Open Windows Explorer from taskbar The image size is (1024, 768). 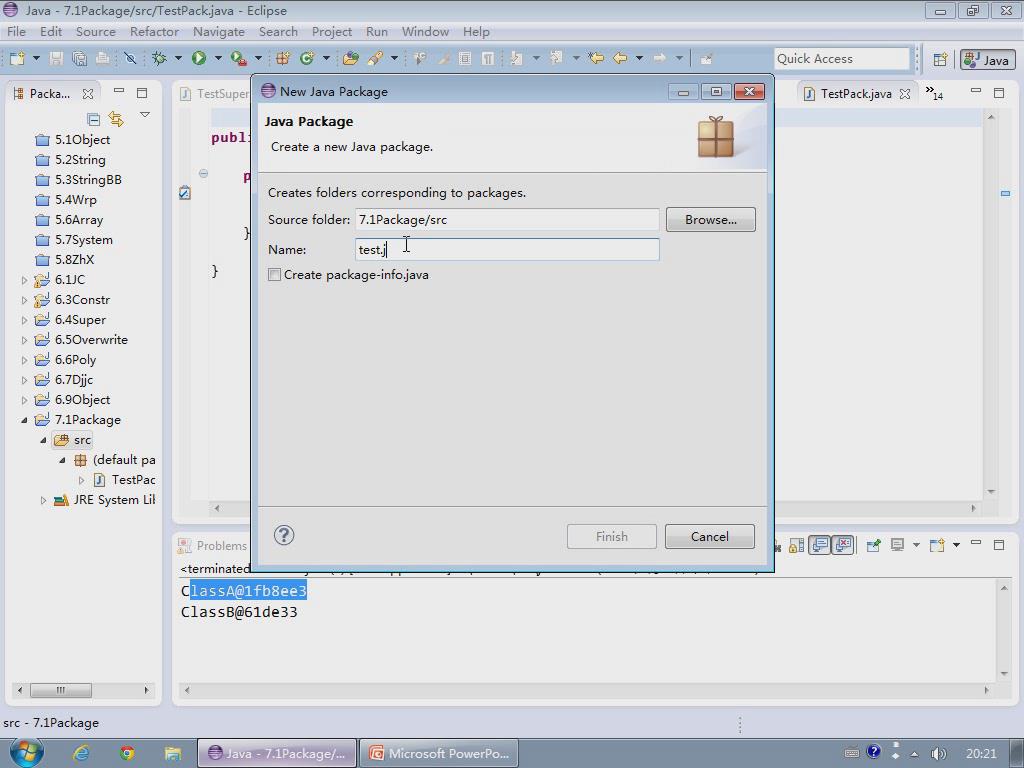coord(172,753)
